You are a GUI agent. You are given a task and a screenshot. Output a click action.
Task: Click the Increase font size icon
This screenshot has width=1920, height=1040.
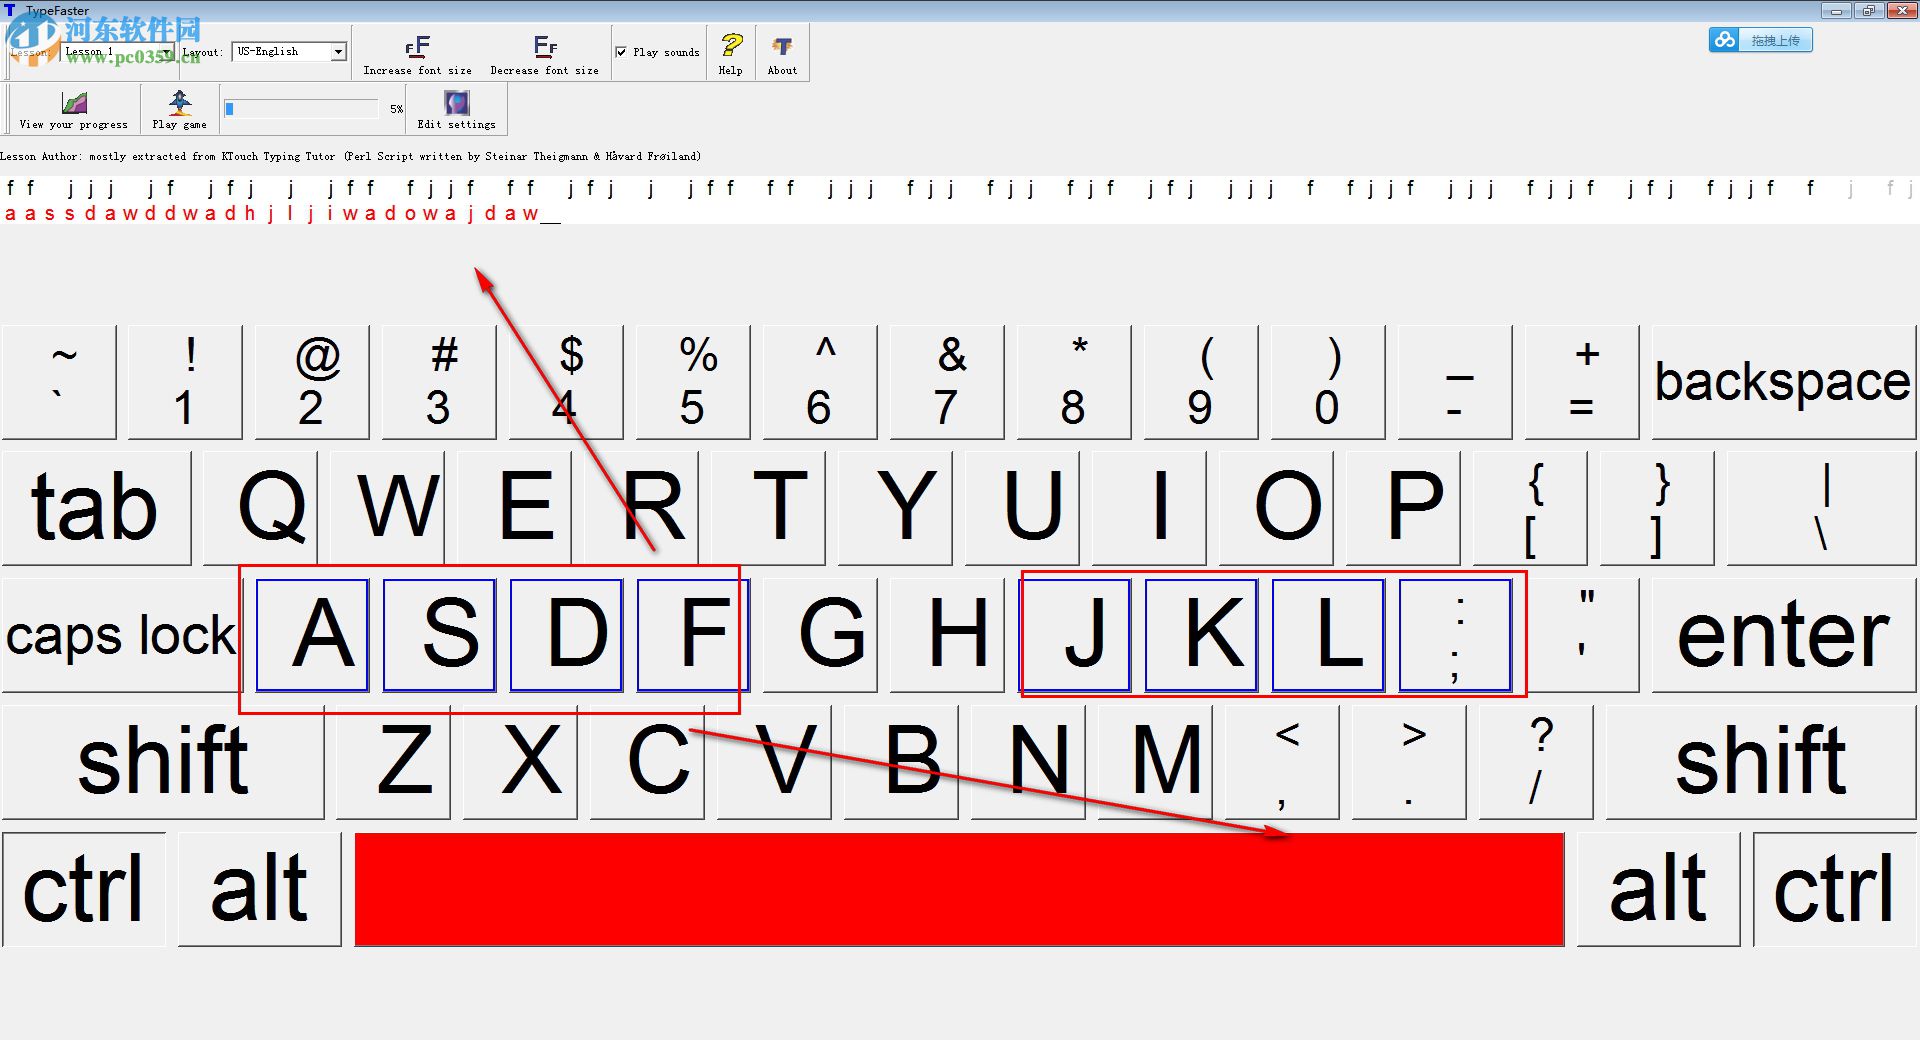[x=417, y=46]
